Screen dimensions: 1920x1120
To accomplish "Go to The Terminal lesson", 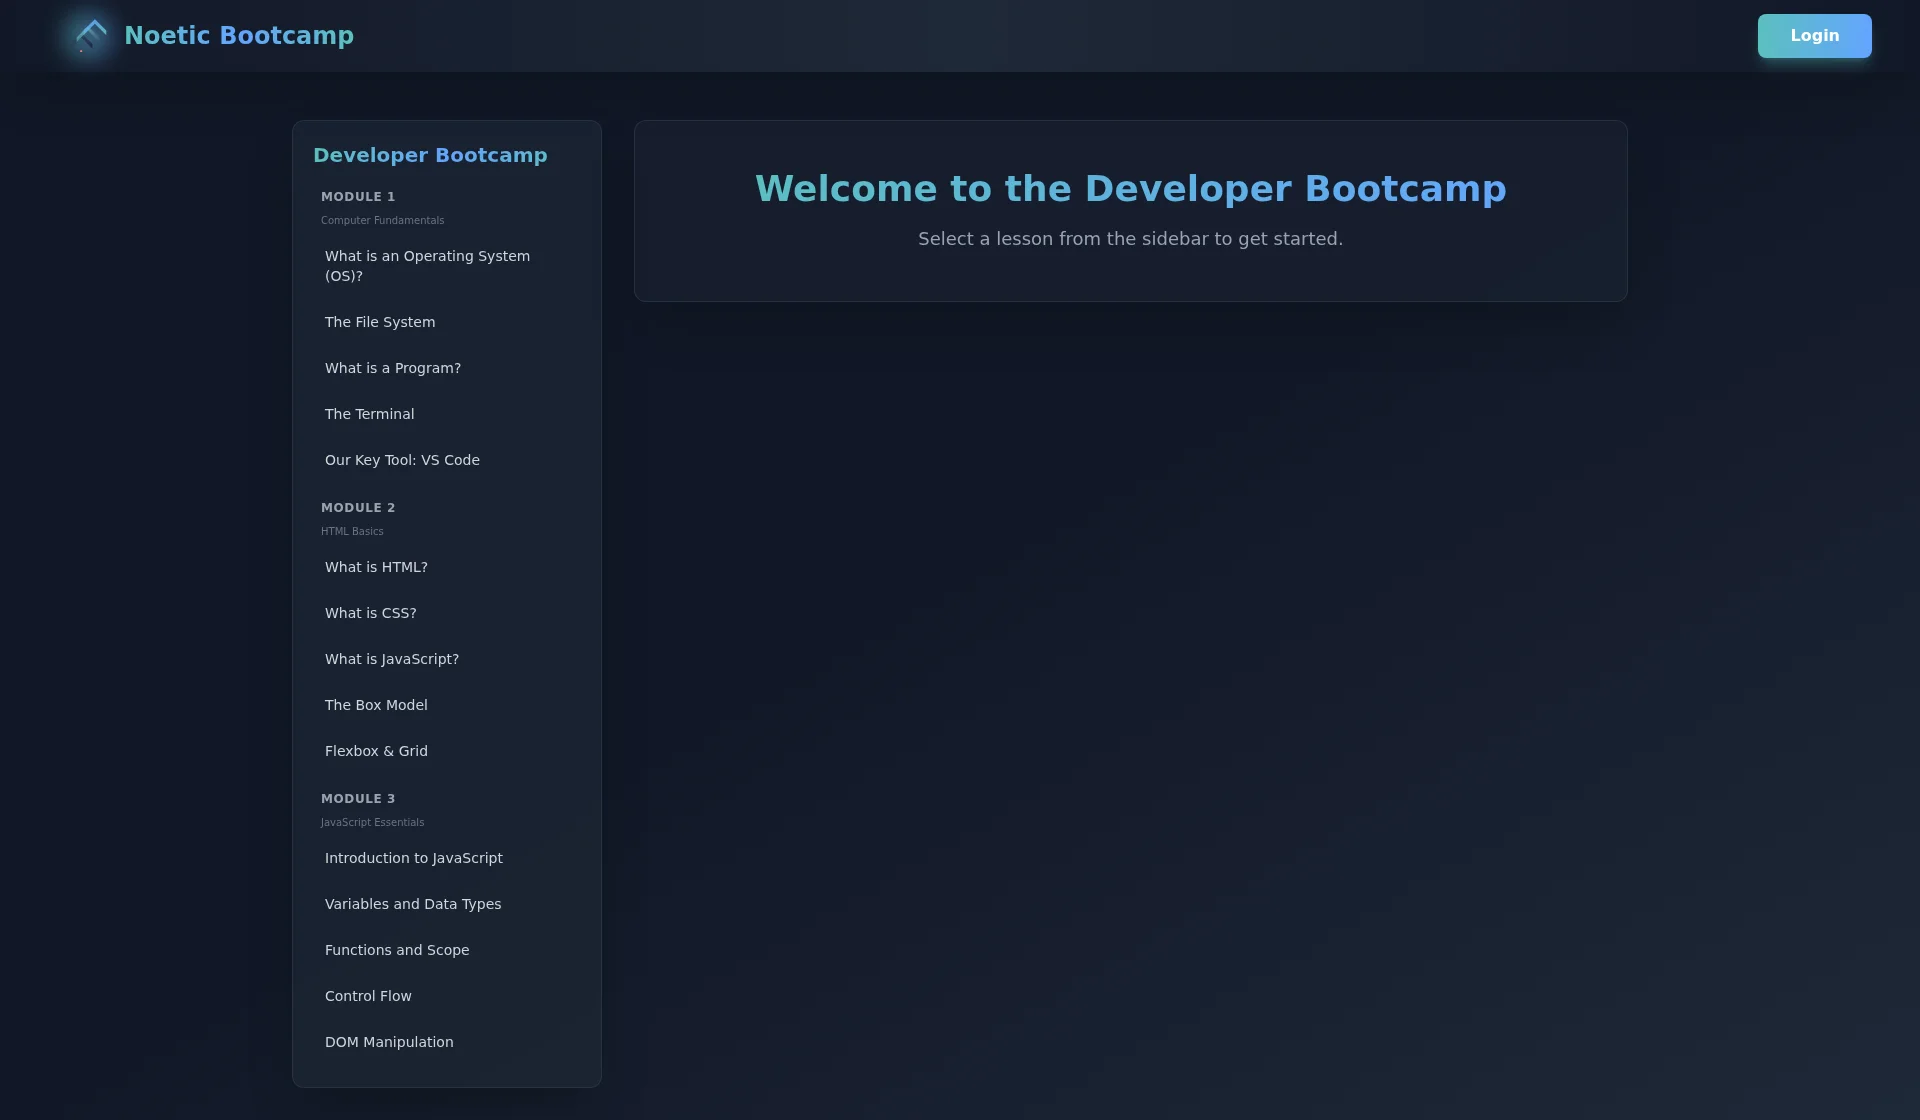I will tap(447, 414).
